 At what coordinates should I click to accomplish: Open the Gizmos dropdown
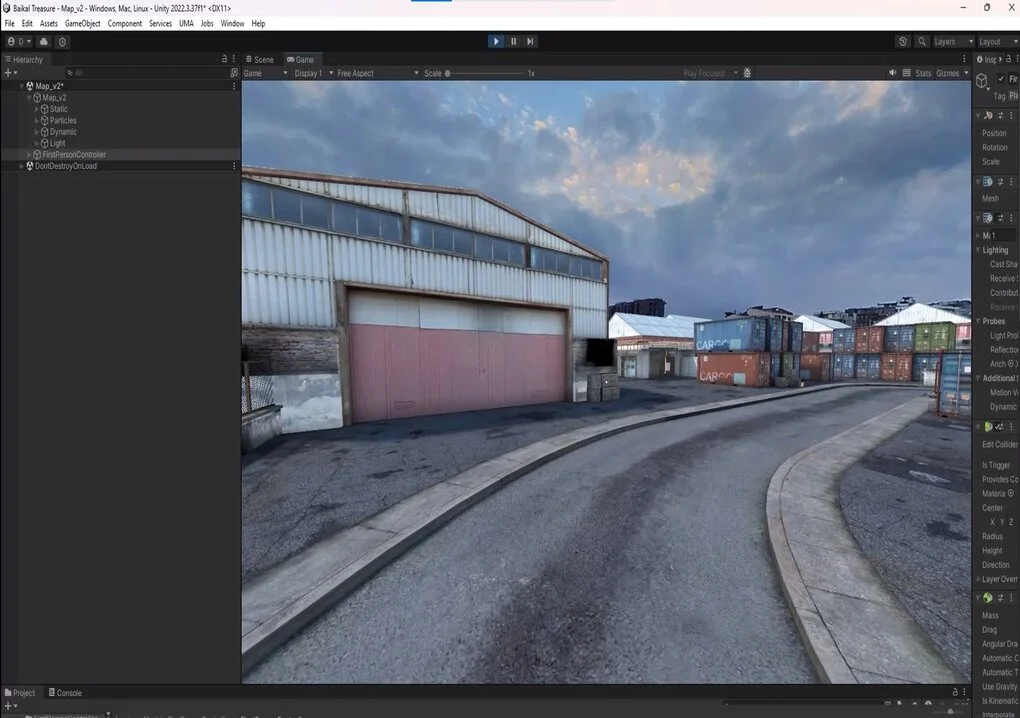click(x=951, y=73)
